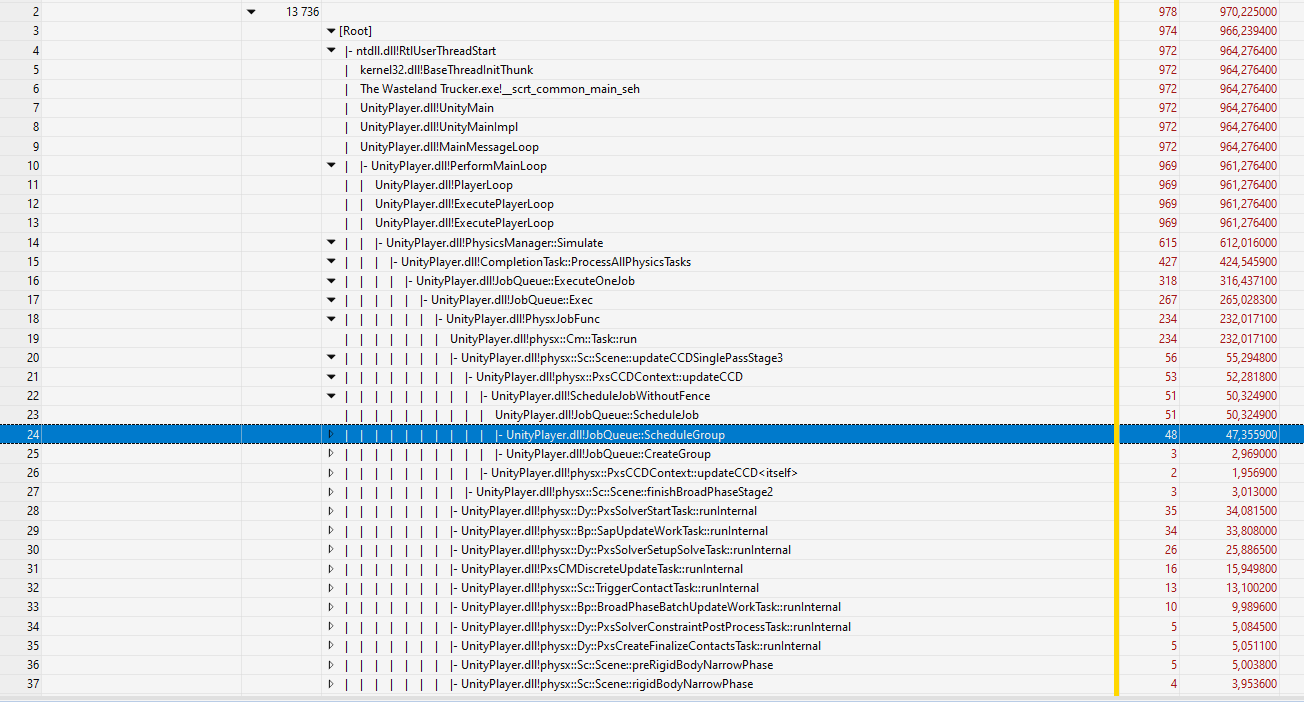This screenshot has width=1304, height=702.
Task: Click line number 37
Action: coord(35,684)
